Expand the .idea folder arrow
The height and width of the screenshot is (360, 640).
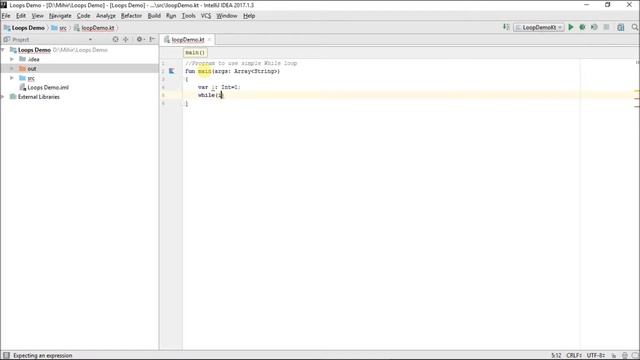click(x=12, y=59)
